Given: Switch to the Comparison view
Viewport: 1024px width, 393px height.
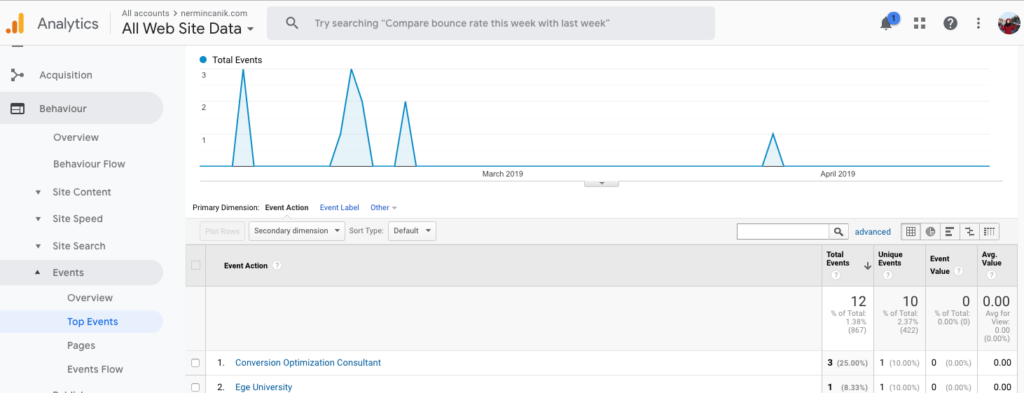Looking at the screenshot, I should pyautogui.click(x=969, y=231).
